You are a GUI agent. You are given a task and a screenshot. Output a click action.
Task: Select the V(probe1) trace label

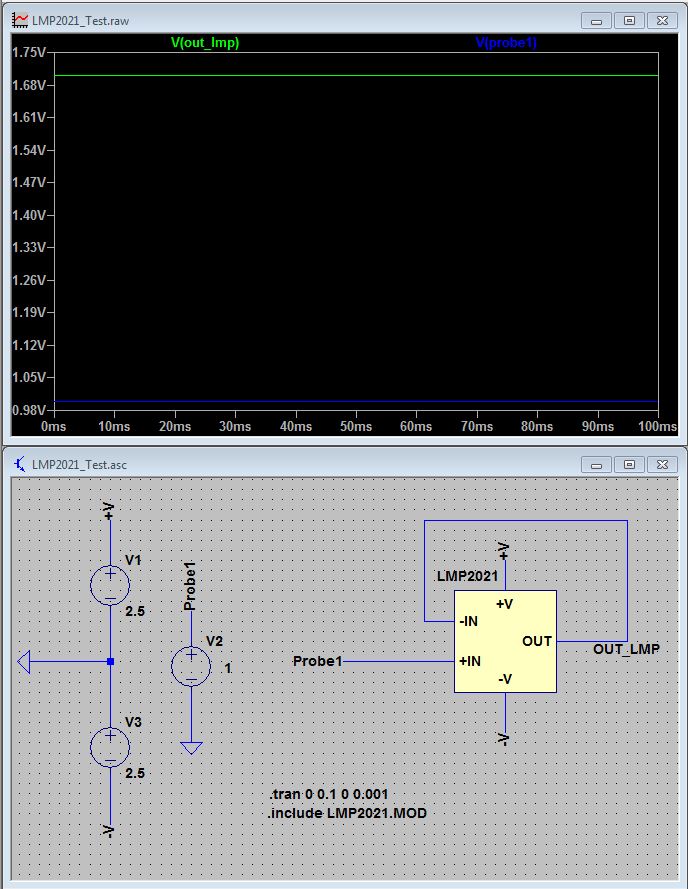pos(506,43)
